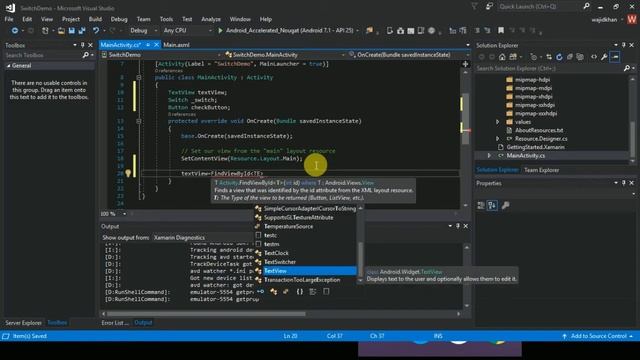Click the Categorized view icon in Properties panel
This screenshot has height=360, width=640.
click(481, 205)
